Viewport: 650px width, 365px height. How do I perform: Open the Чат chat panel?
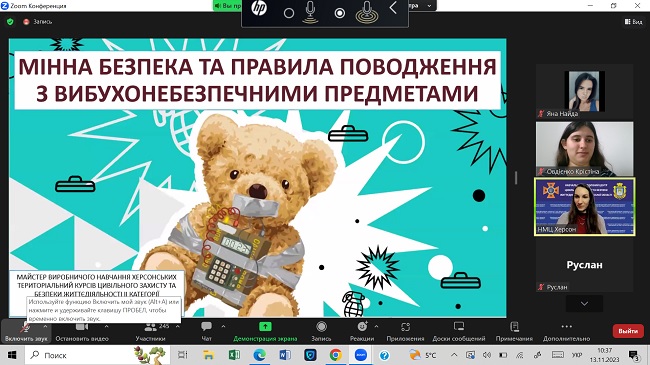point(206,331)
